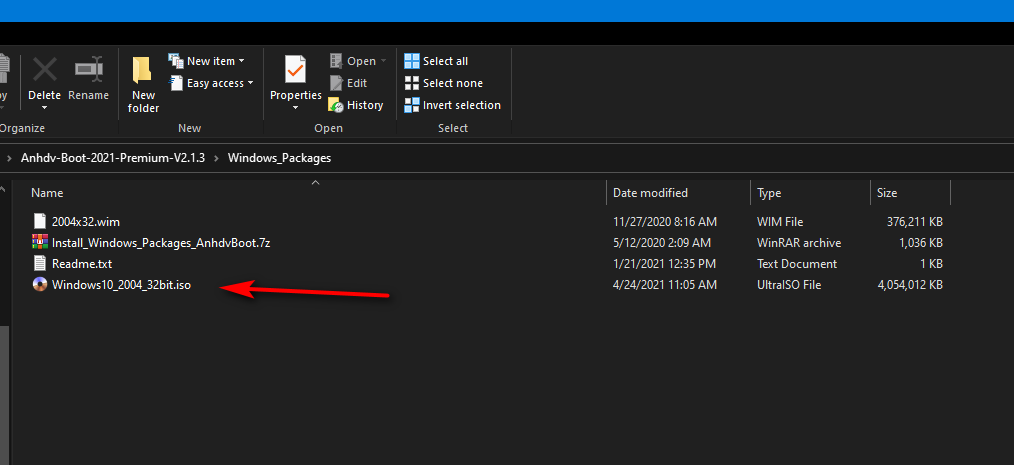Screen dimensions: 1014x465
Task: Create a New folder
Action: (x=143, y=85)
